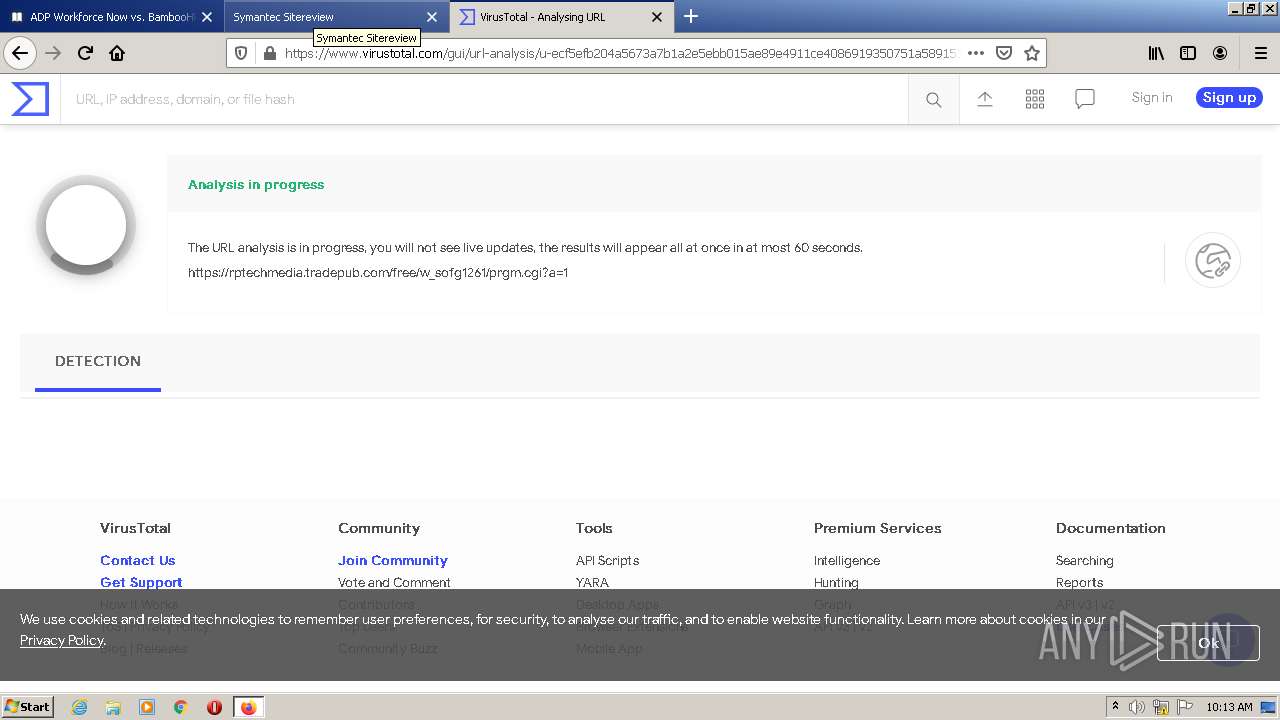
Task: Open the tracking protection shield icon
Action: point(241,53)
